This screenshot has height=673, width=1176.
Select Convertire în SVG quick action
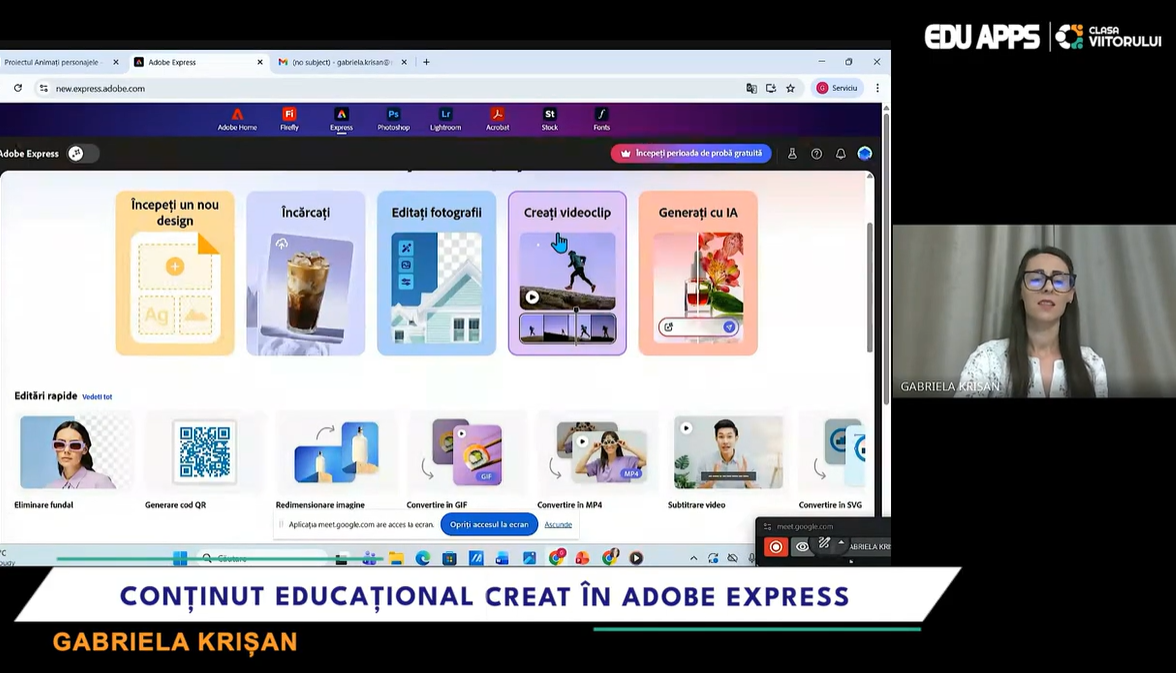[832, 461]
